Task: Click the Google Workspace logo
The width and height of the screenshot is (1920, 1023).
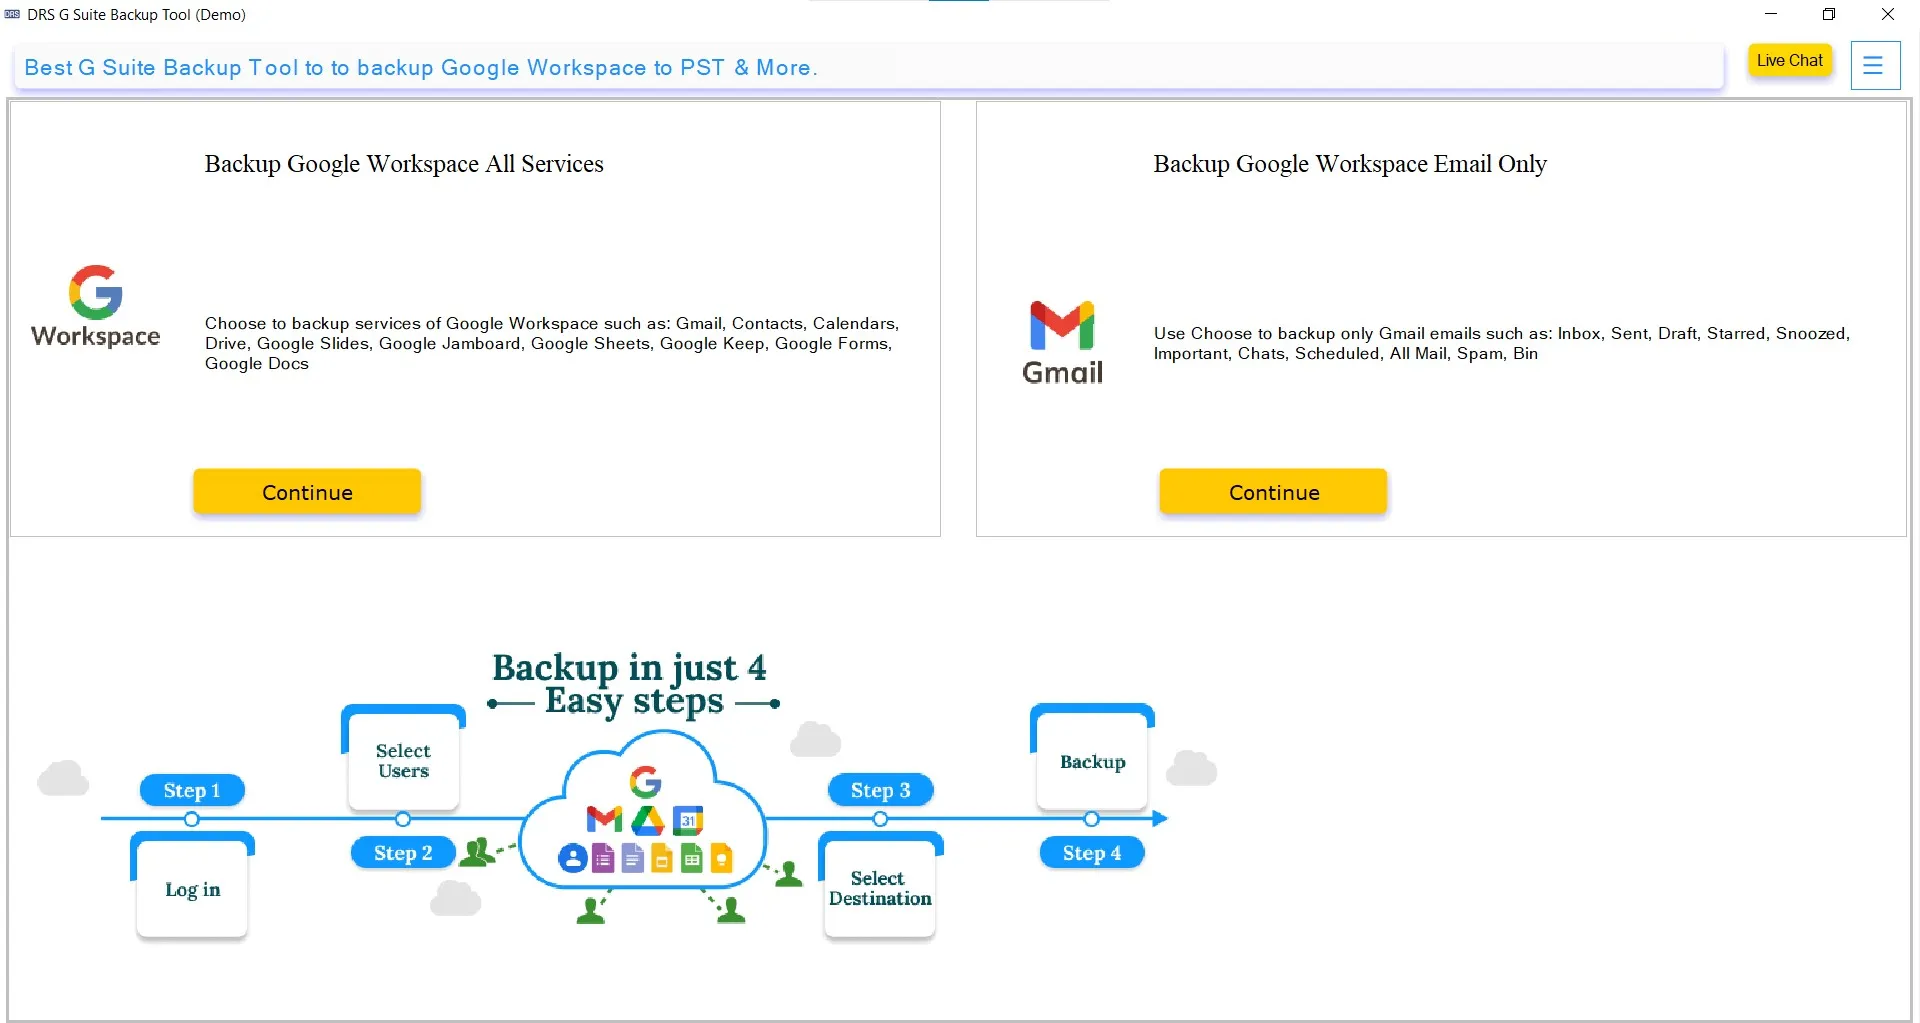Action: (96, 306)
